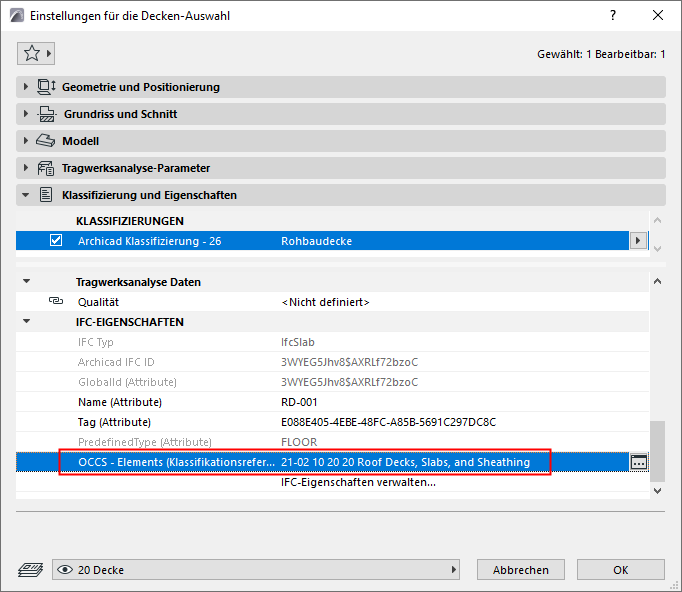The height and width of the screenshot is (592, 682).
Task: Click the Klassifizierung und Eigenschaften panel icon
Action: point(46,195)
